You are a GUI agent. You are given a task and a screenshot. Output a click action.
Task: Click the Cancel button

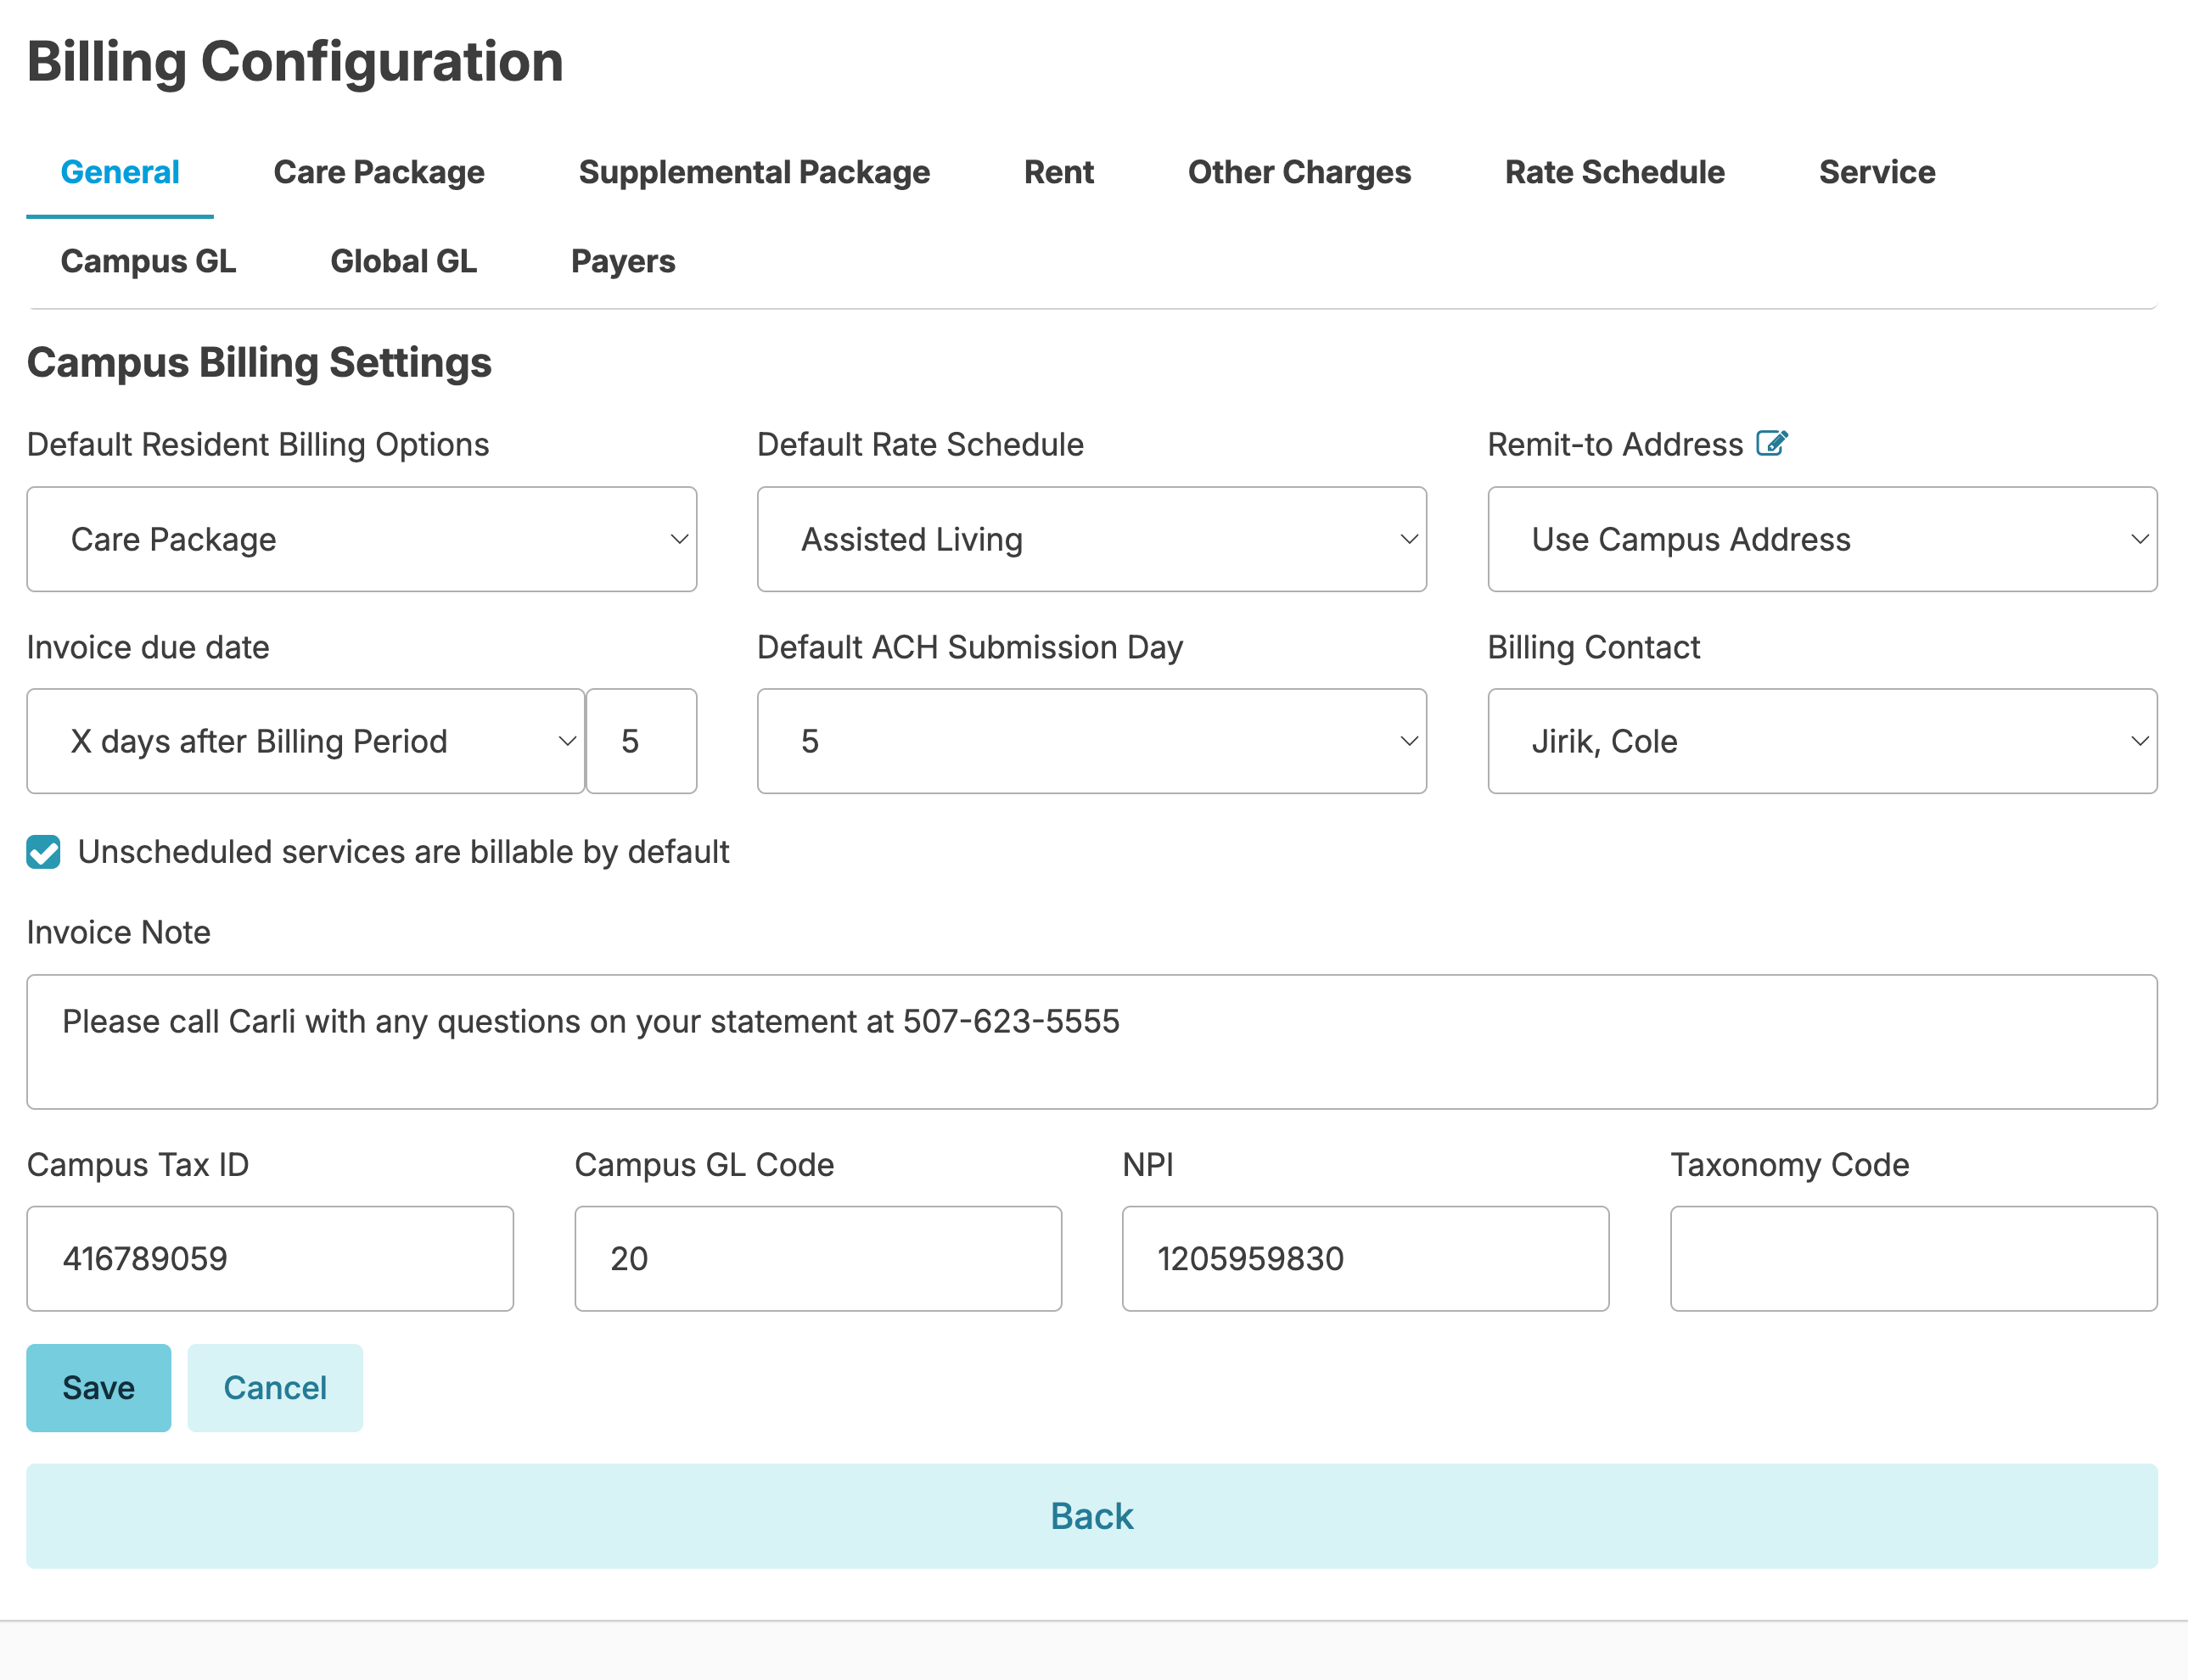coord(275,1387)
